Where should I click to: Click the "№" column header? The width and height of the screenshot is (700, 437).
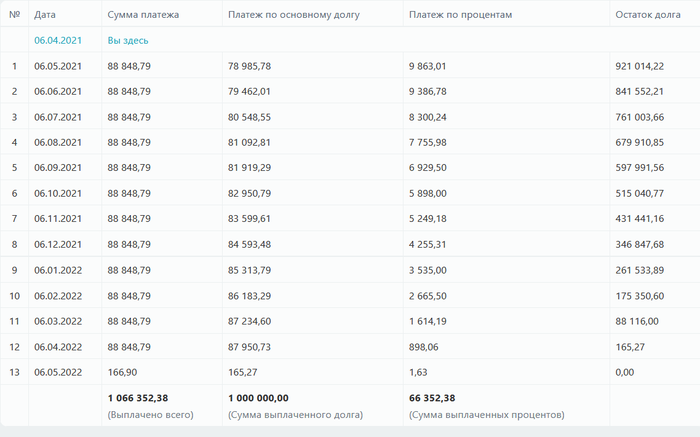[x=14, y=15]
